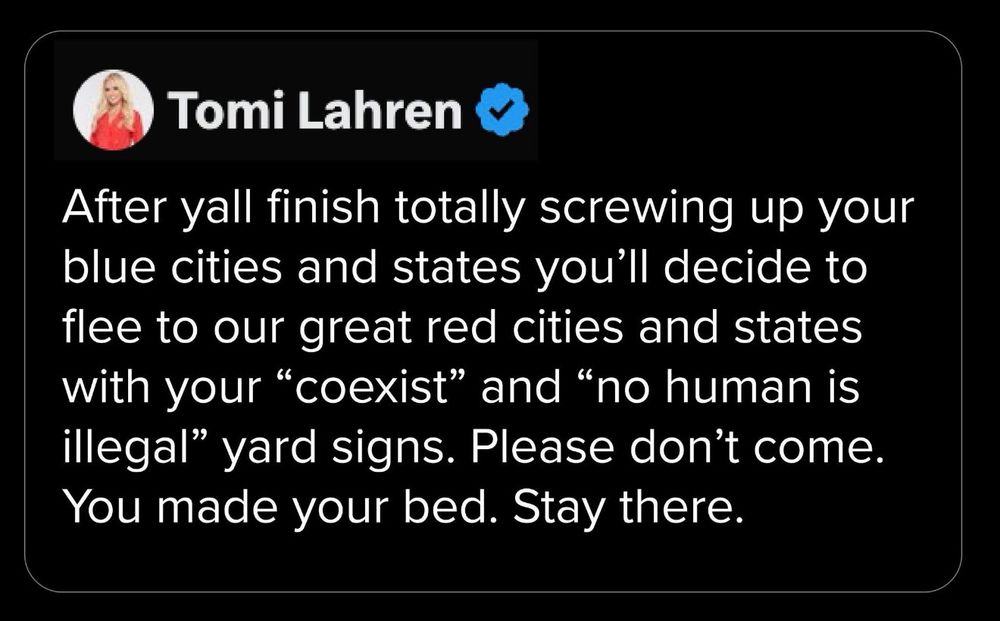Click the surname "Lahren" in header
The width and height of the screenshot is (1000, 621).
coord(380,110)
